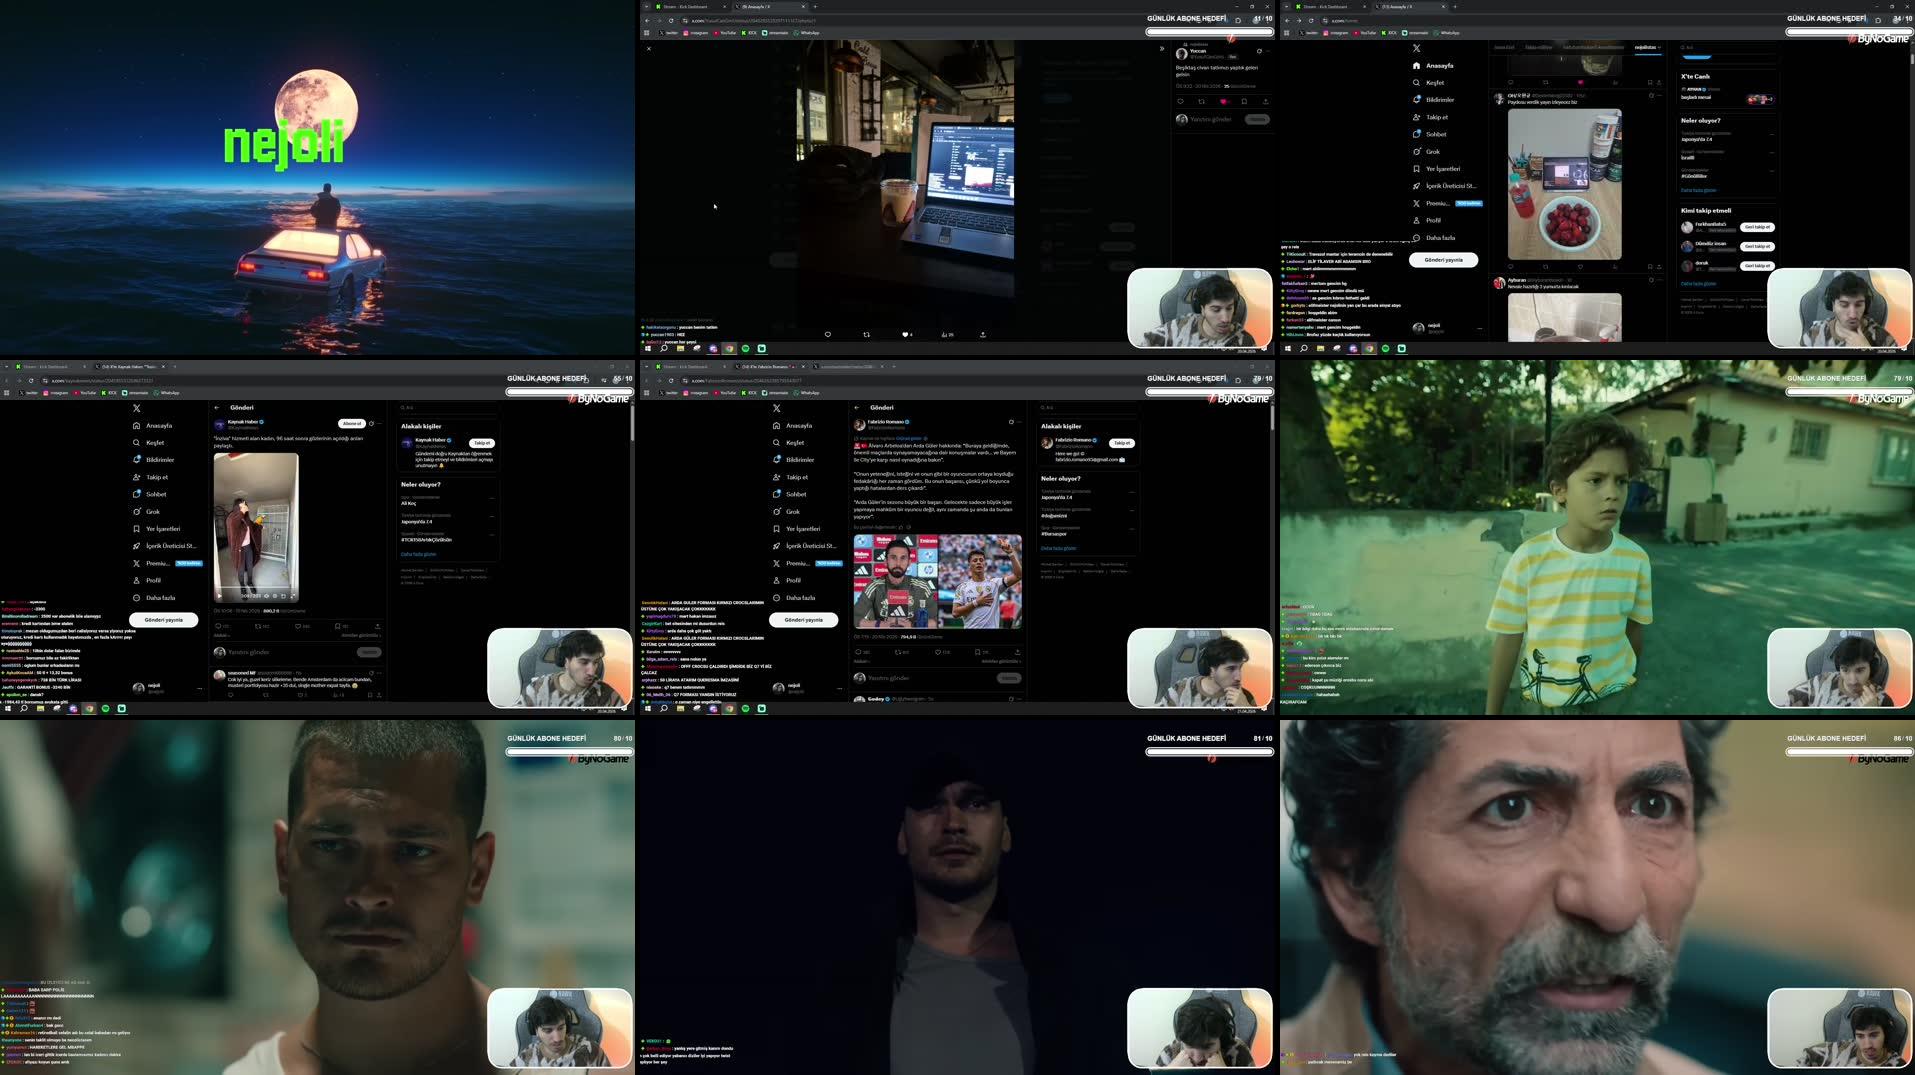Open the Spotify taskbar icon in the strawberry feed frame
This screenshot has height=1075, width=1915.
click(1385, 348)
